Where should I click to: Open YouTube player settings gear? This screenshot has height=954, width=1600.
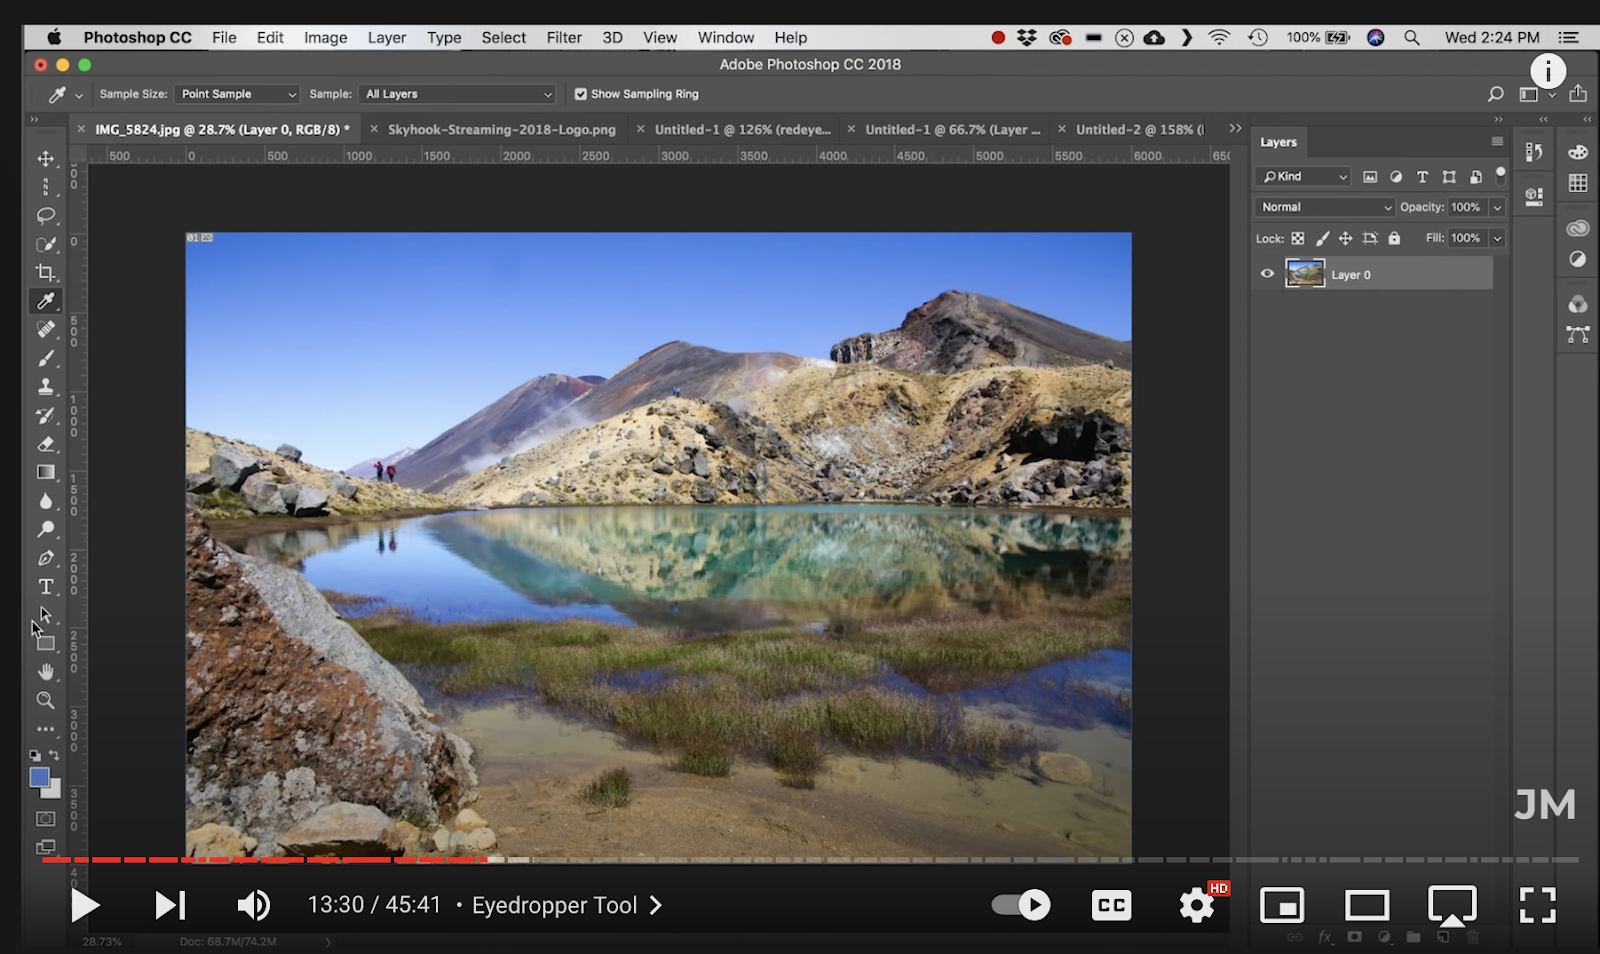coord(1196,905)
